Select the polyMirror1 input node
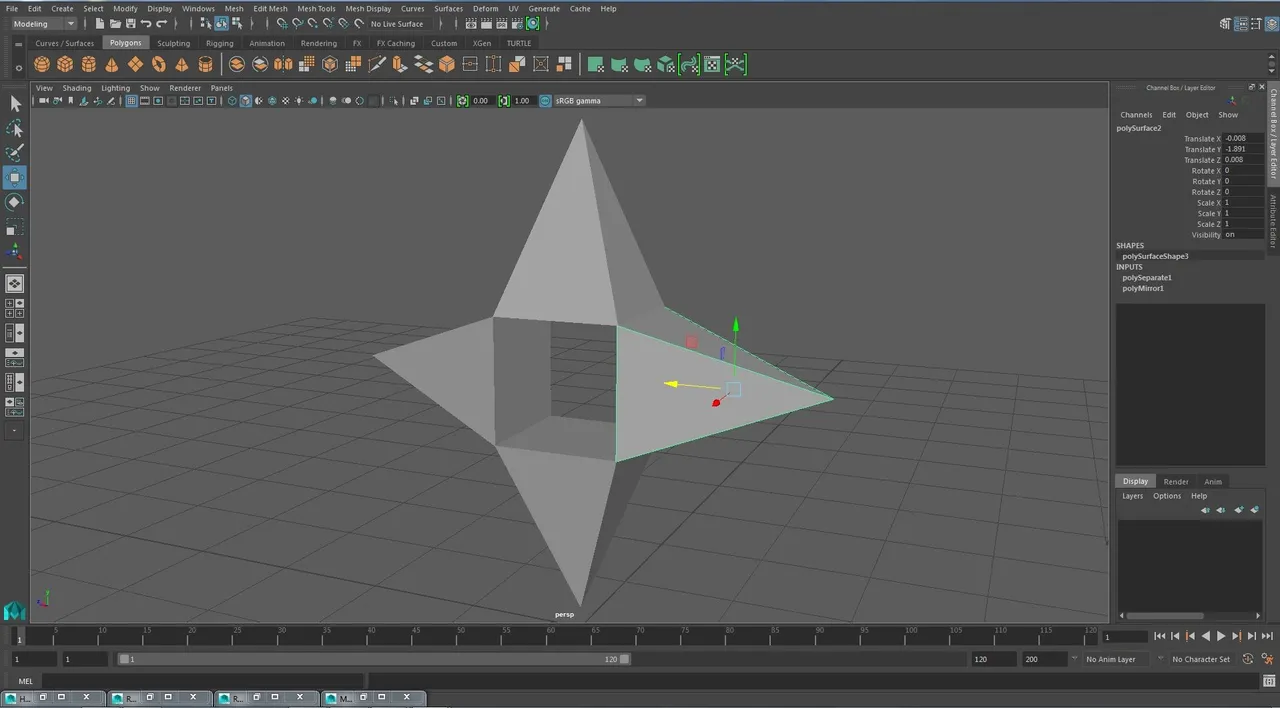The image size is (1280, 708). coord(1143,288)
